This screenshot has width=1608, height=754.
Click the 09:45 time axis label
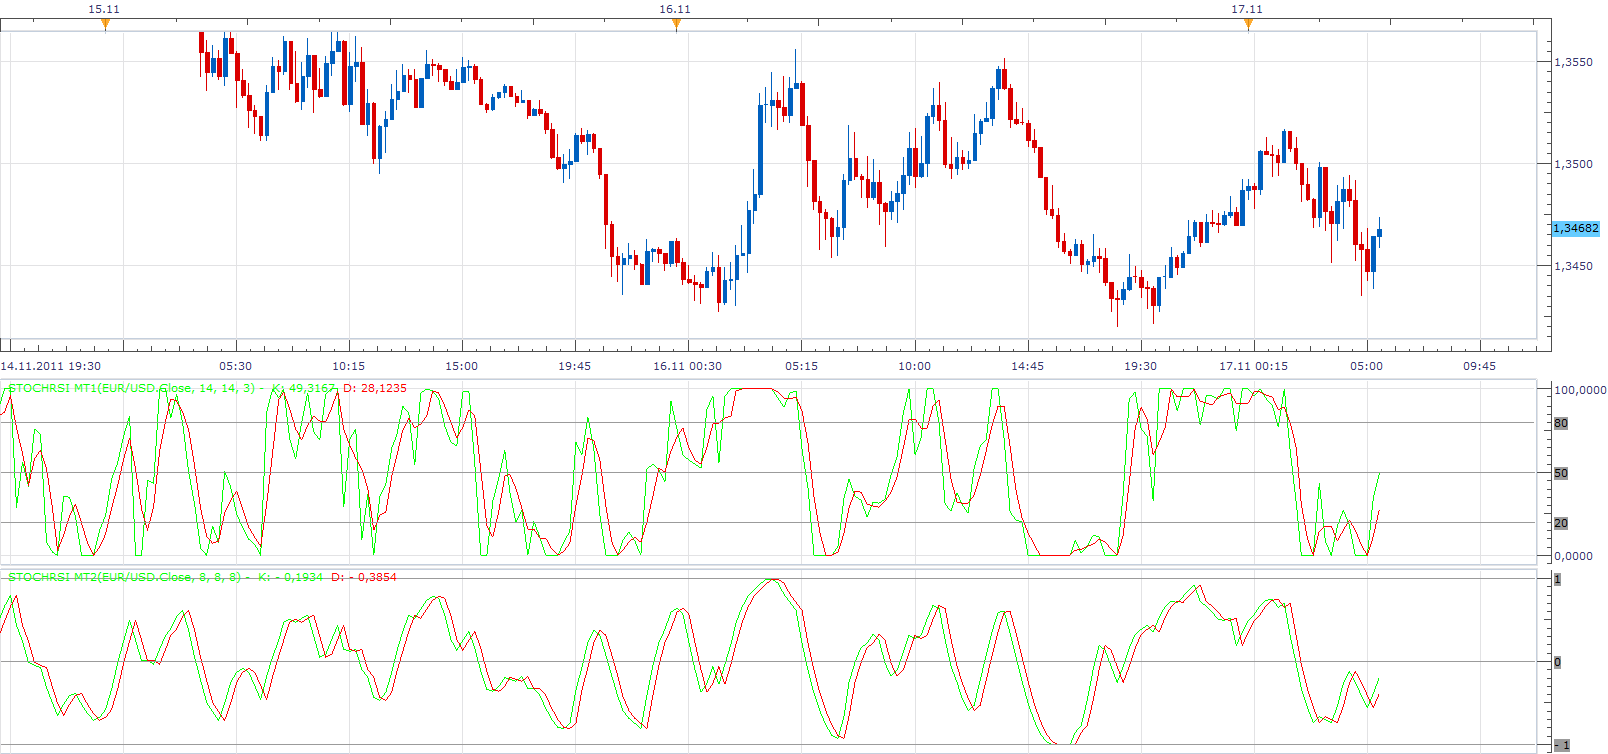pyautogui.click(x=1480, y=366)
